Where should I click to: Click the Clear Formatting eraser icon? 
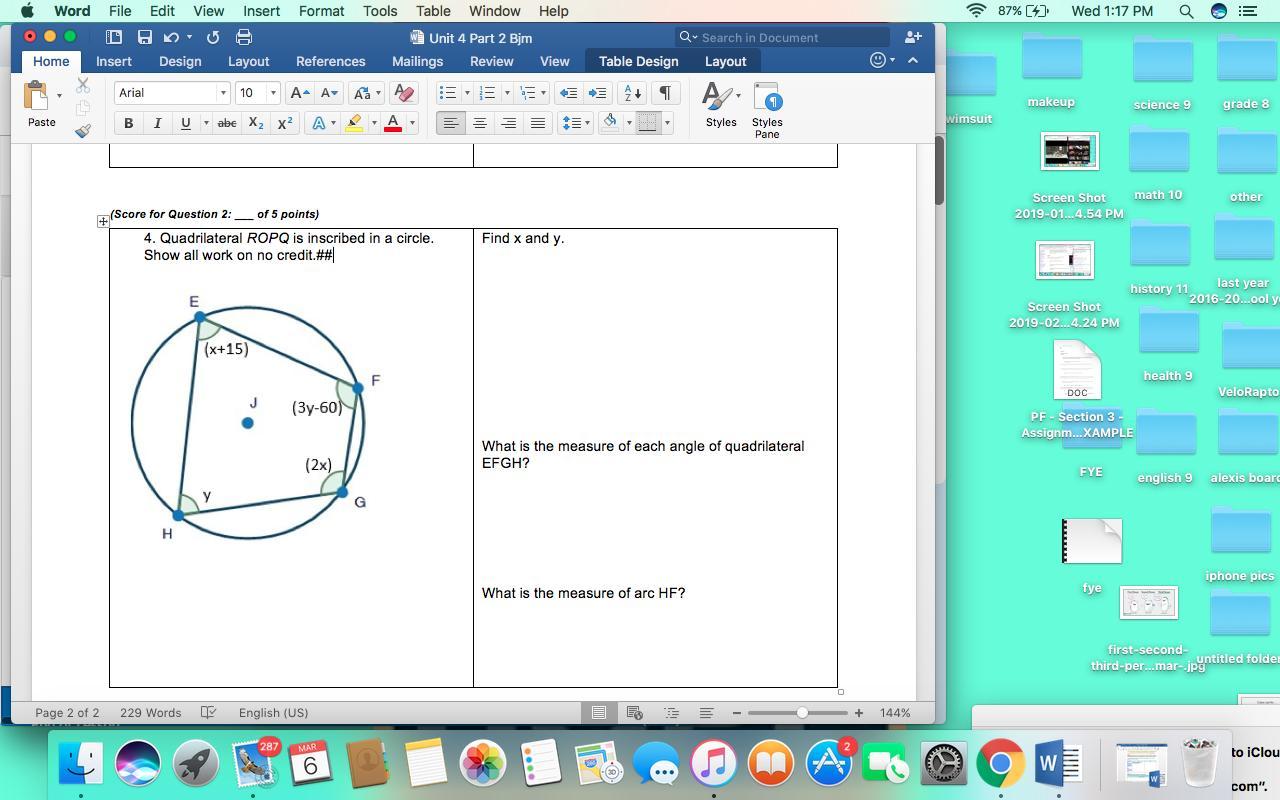(x=404, y=93)
